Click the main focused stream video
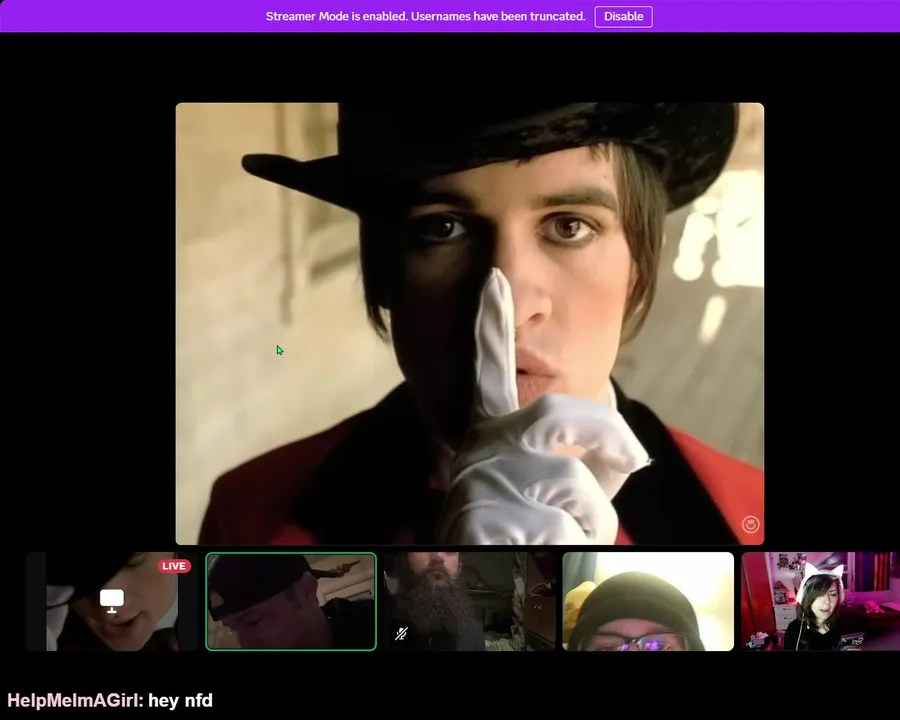Image resolution: width=900 pixels, height=720 pixels. pos(470,323)
